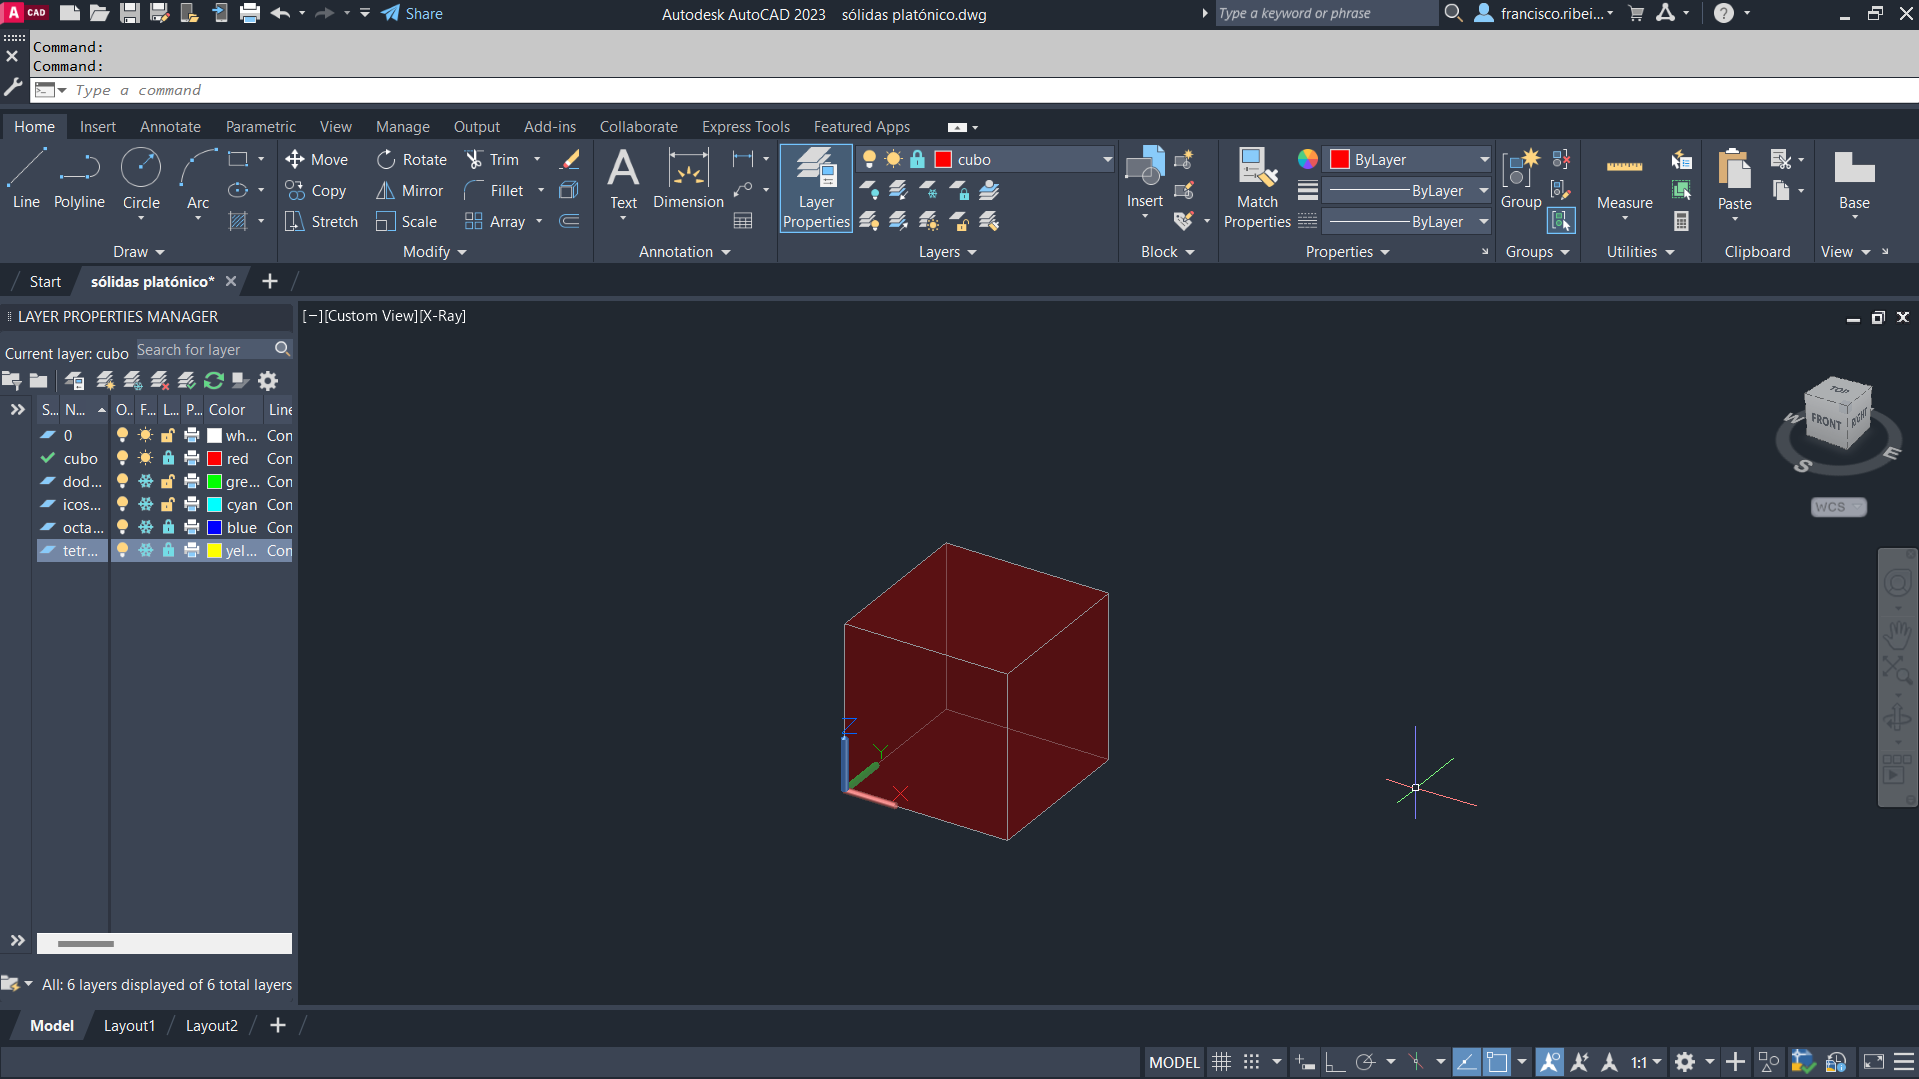Select the Line drawing tool

(x=26, y=179)
